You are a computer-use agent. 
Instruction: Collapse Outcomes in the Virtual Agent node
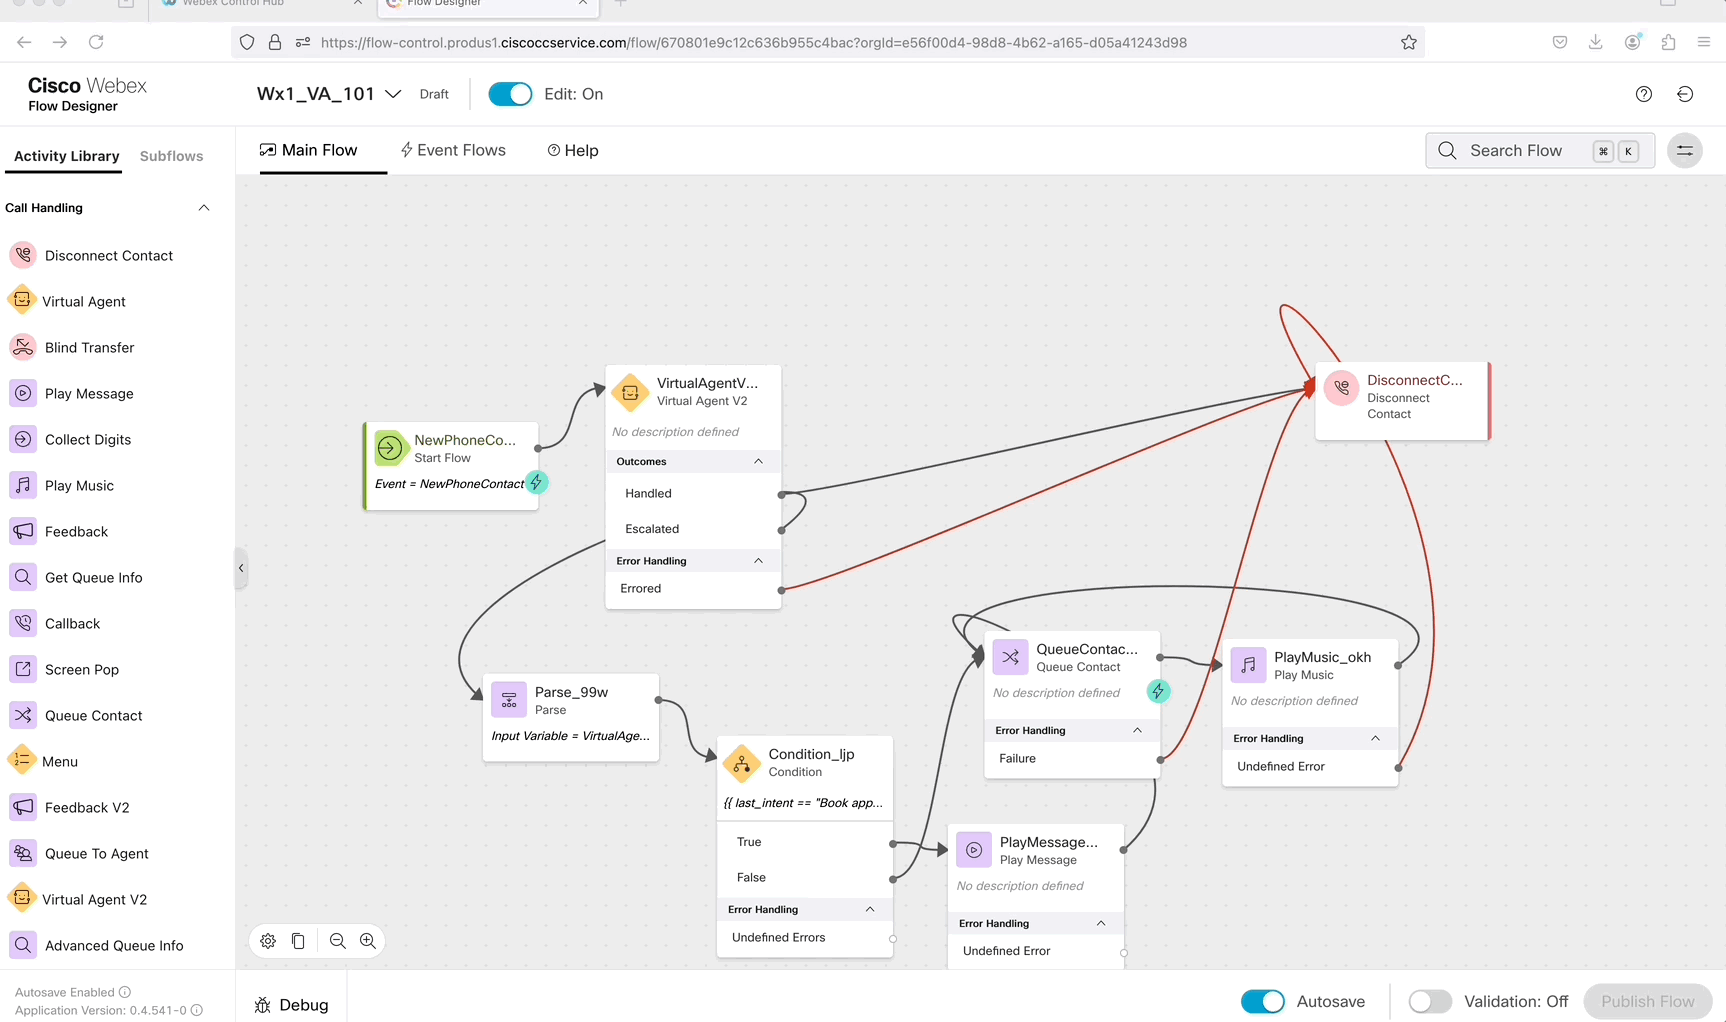click(758, 461)
